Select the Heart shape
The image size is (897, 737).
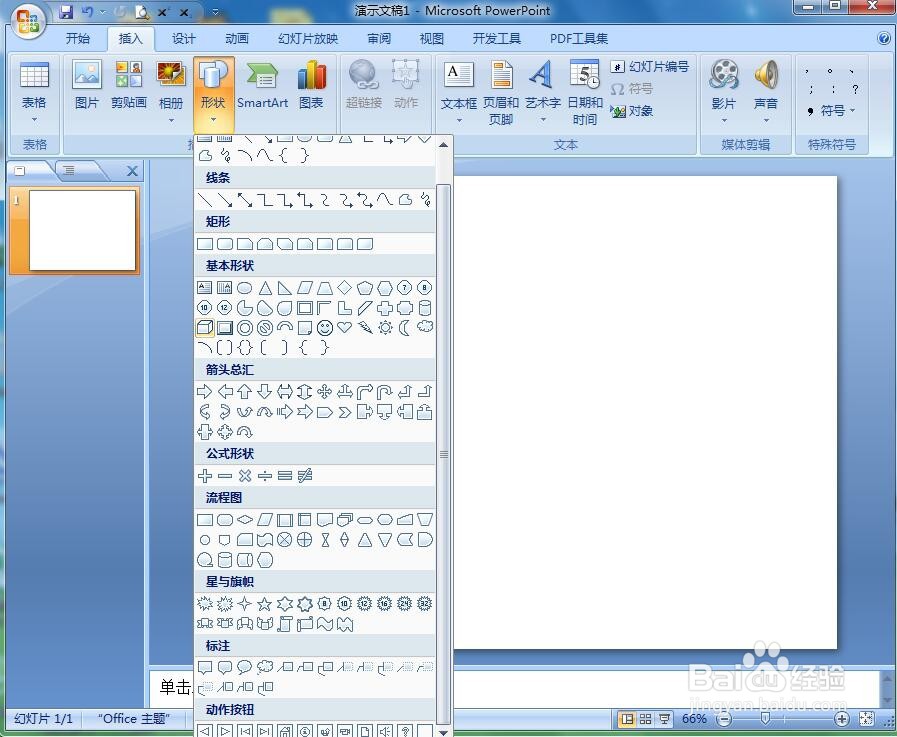(344, 328)
